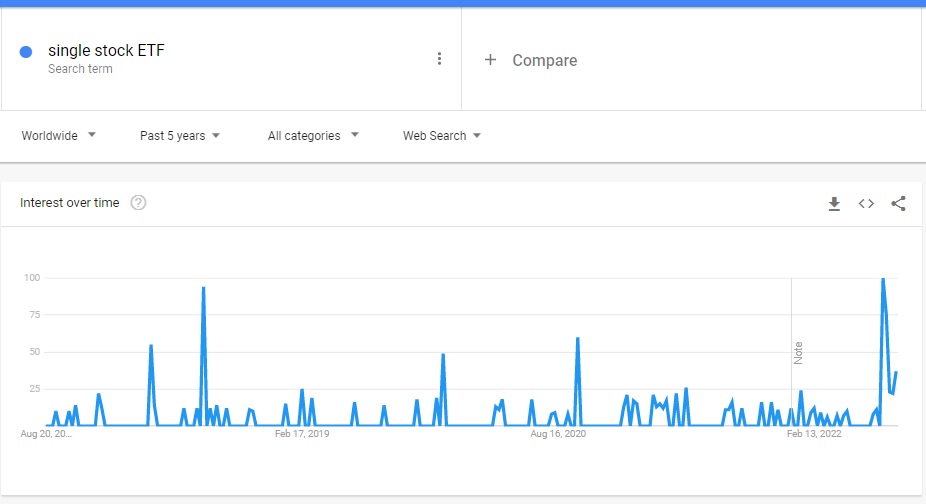The width and height of the screenshot is (926, 504).
Task: Click the Feb 13, 2022 axis label
Action: coord(814,434)
